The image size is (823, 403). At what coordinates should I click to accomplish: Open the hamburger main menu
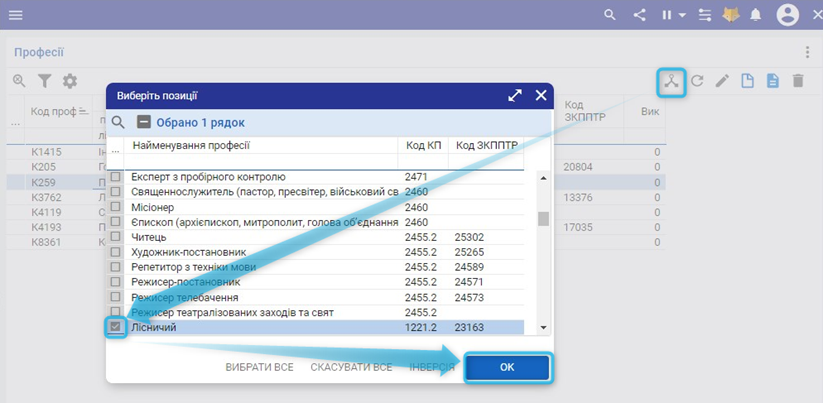[16, 15]
